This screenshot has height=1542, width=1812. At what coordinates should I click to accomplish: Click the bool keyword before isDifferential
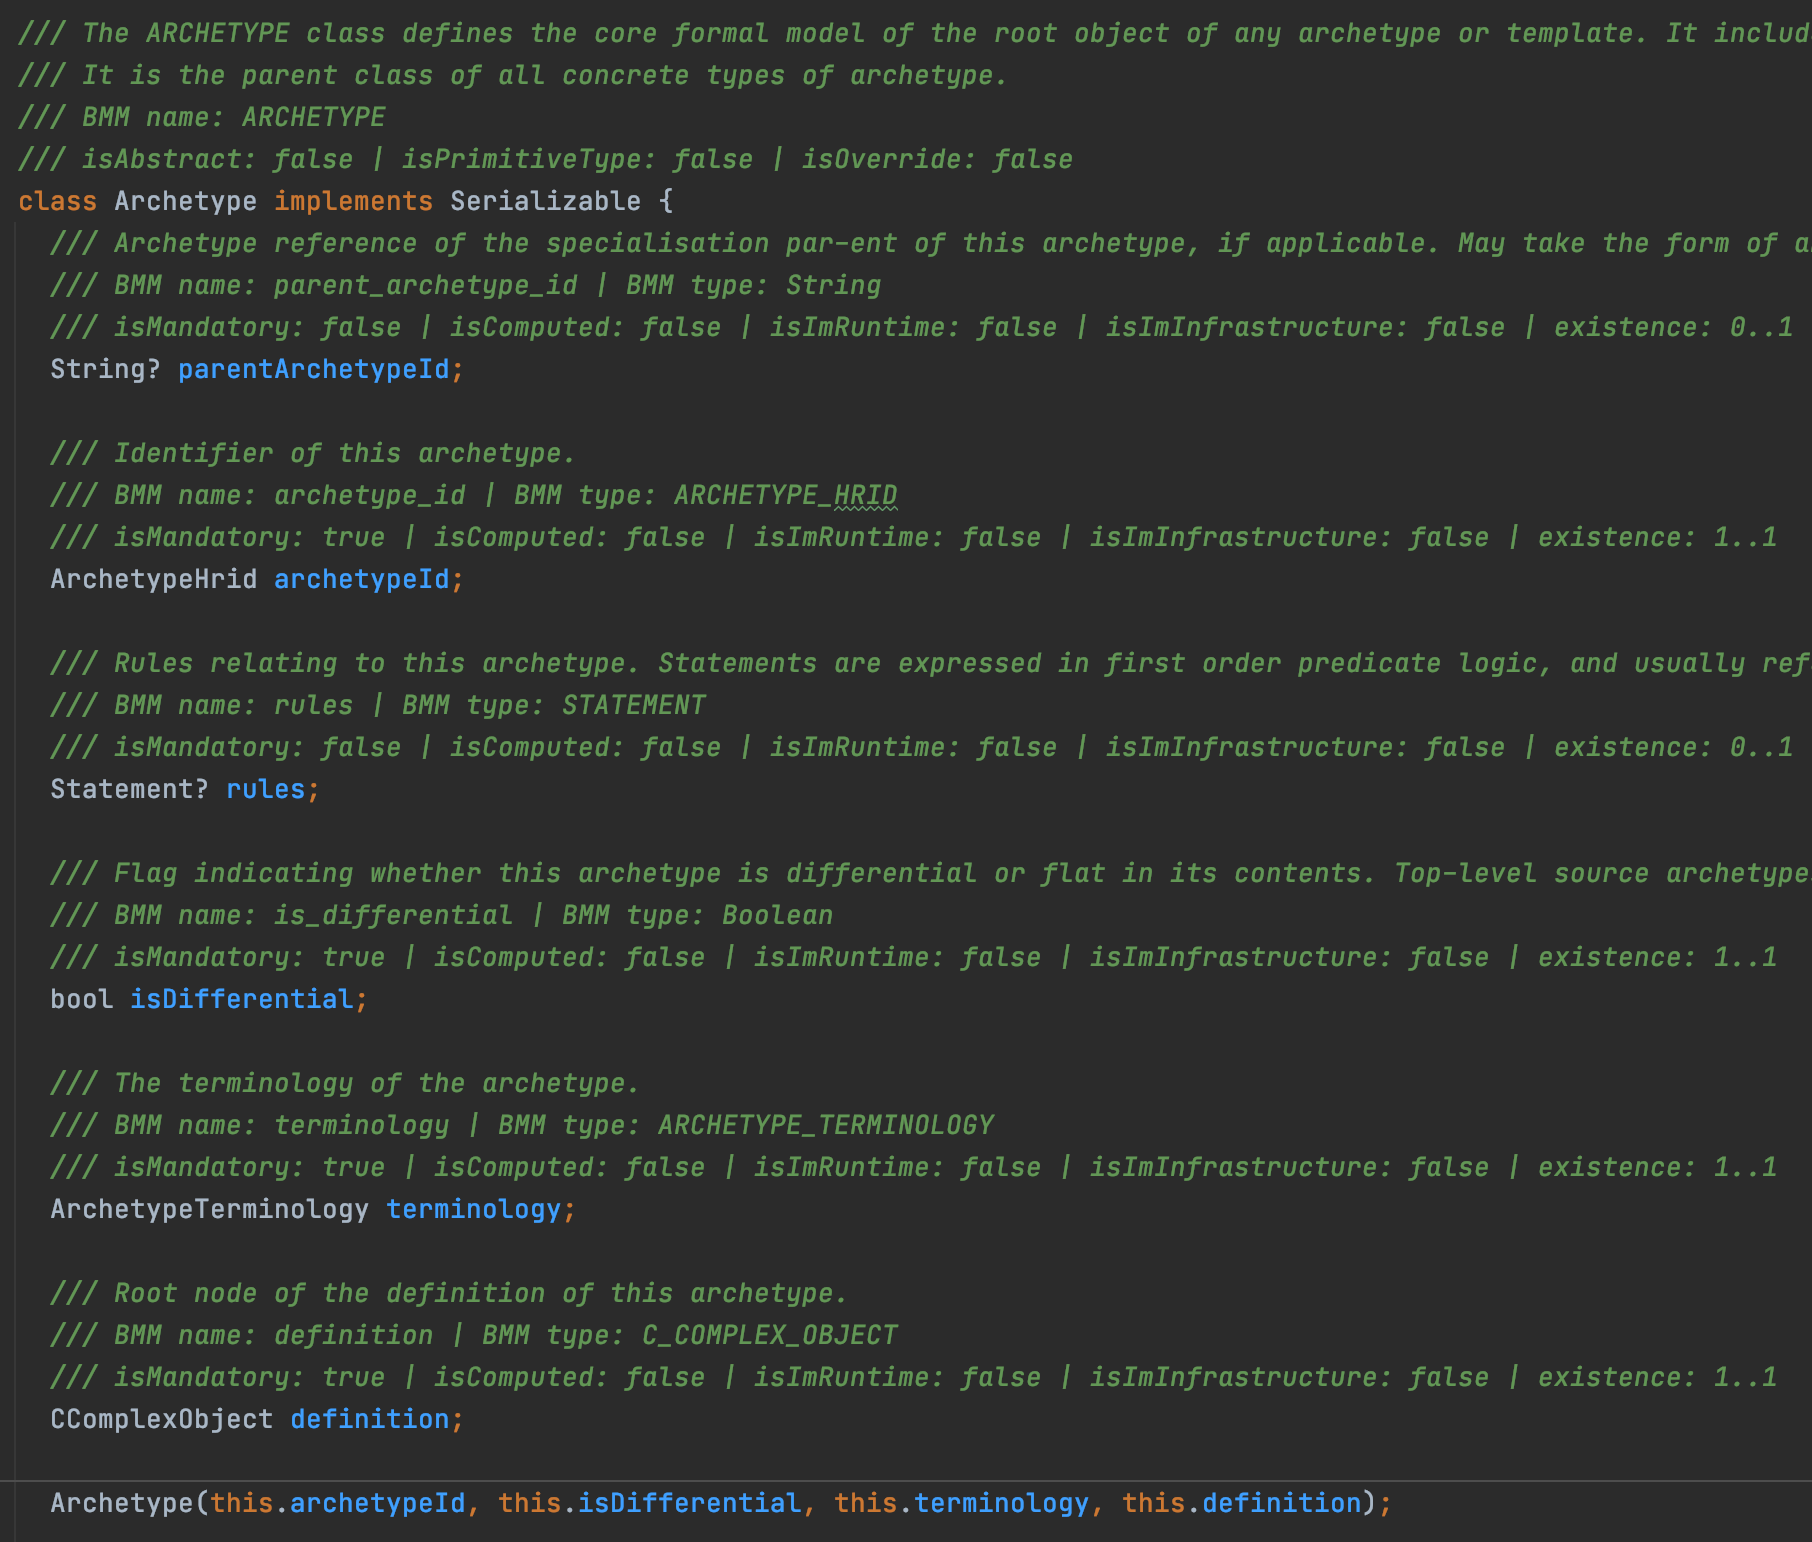pos(81,999)
